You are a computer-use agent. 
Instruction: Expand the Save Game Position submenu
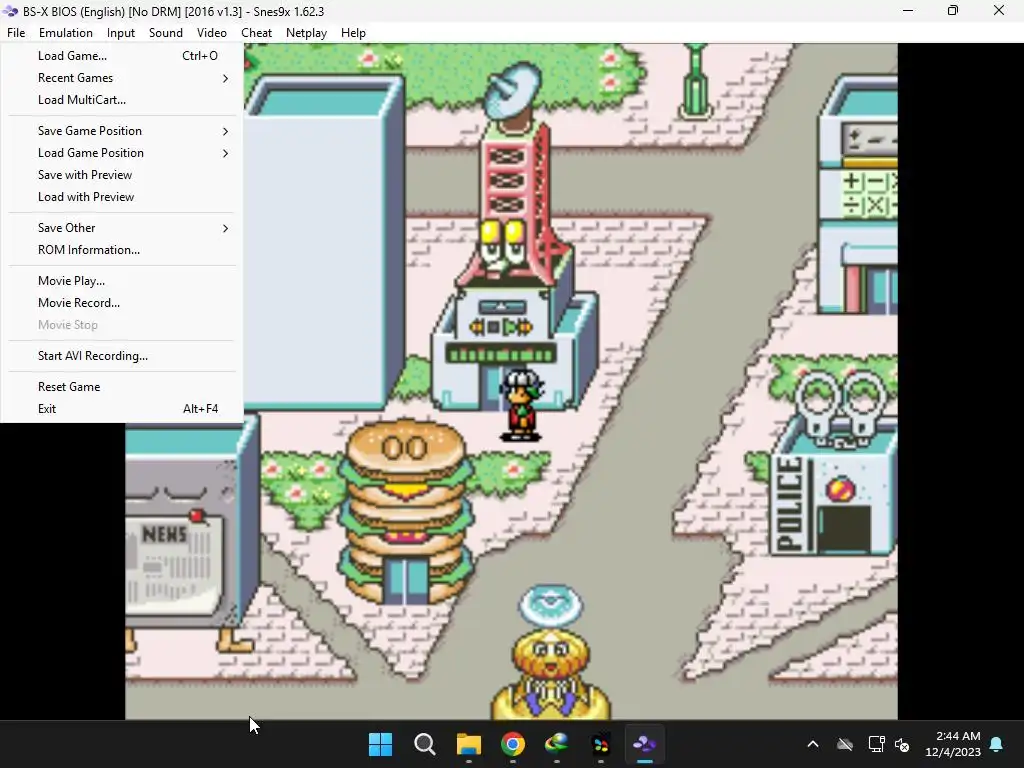pyautogui.click(x=122, y=131)
